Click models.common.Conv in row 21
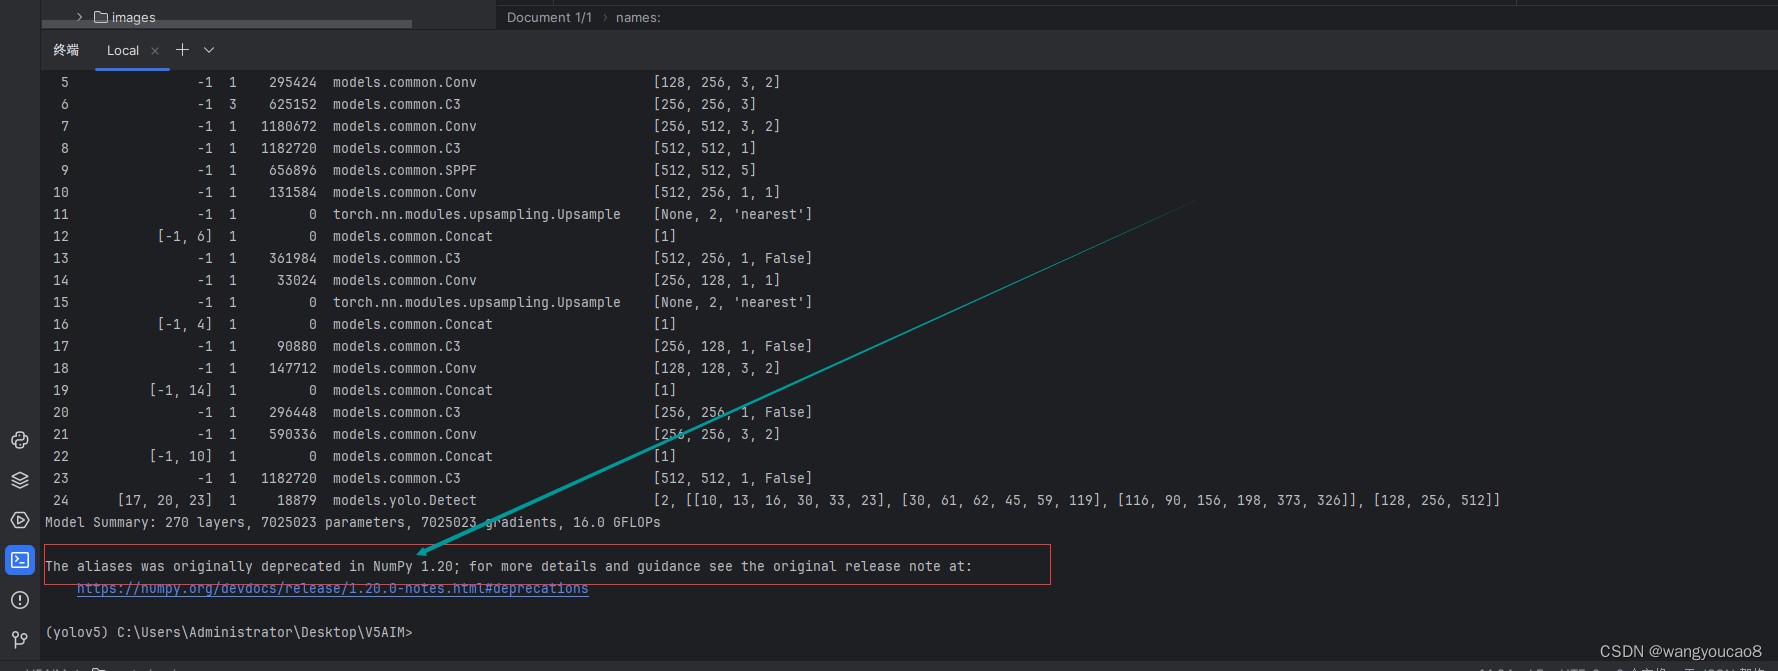Viewport: 1778px width, 671px height. pyautogui.click(x=405, y=434)
